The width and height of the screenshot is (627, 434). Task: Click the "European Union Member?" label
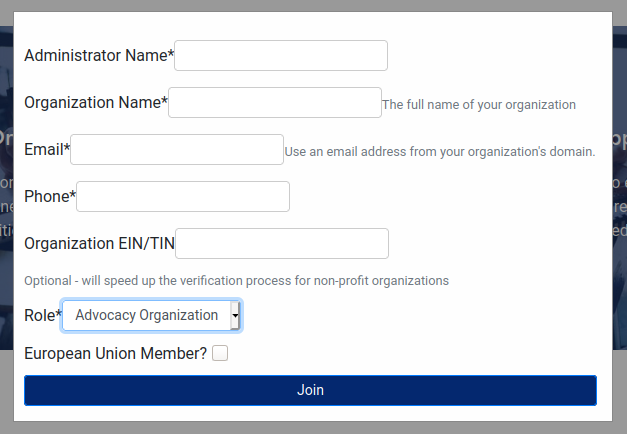pyautogui.click(x=115, y=353)
